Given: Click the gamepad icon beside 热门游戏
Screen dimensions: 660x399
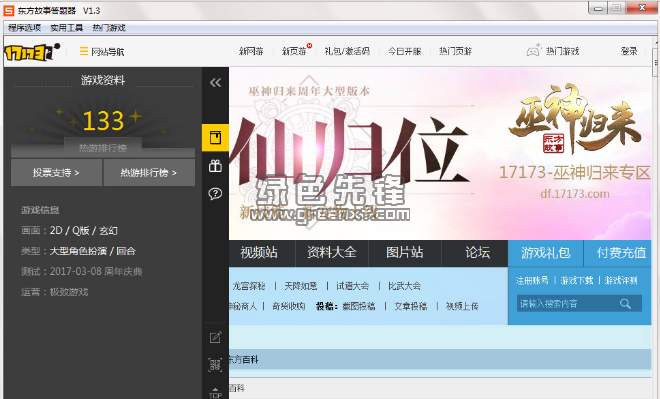Looking at the screenshot, I should 534,51.
